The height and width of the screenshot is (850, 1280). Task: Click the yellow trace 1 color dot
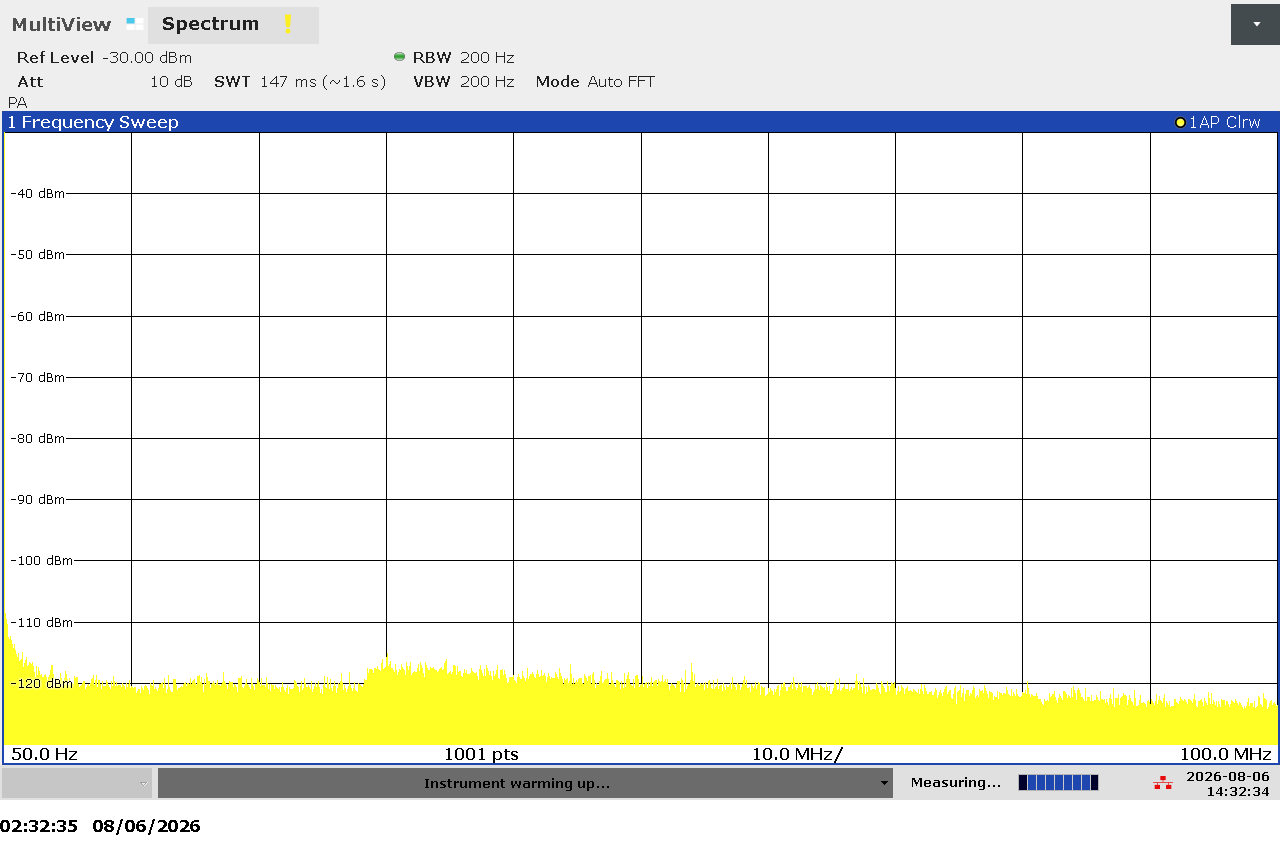click(x=1180, y=122)
